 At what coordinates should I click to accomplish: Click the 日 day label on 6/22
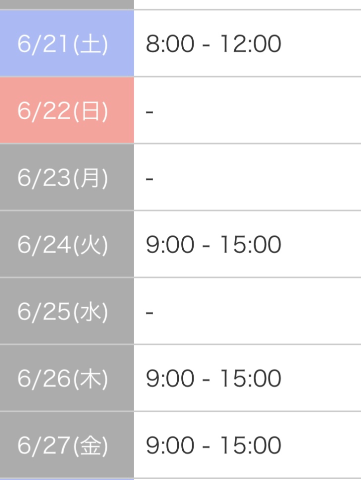[90, 111]
